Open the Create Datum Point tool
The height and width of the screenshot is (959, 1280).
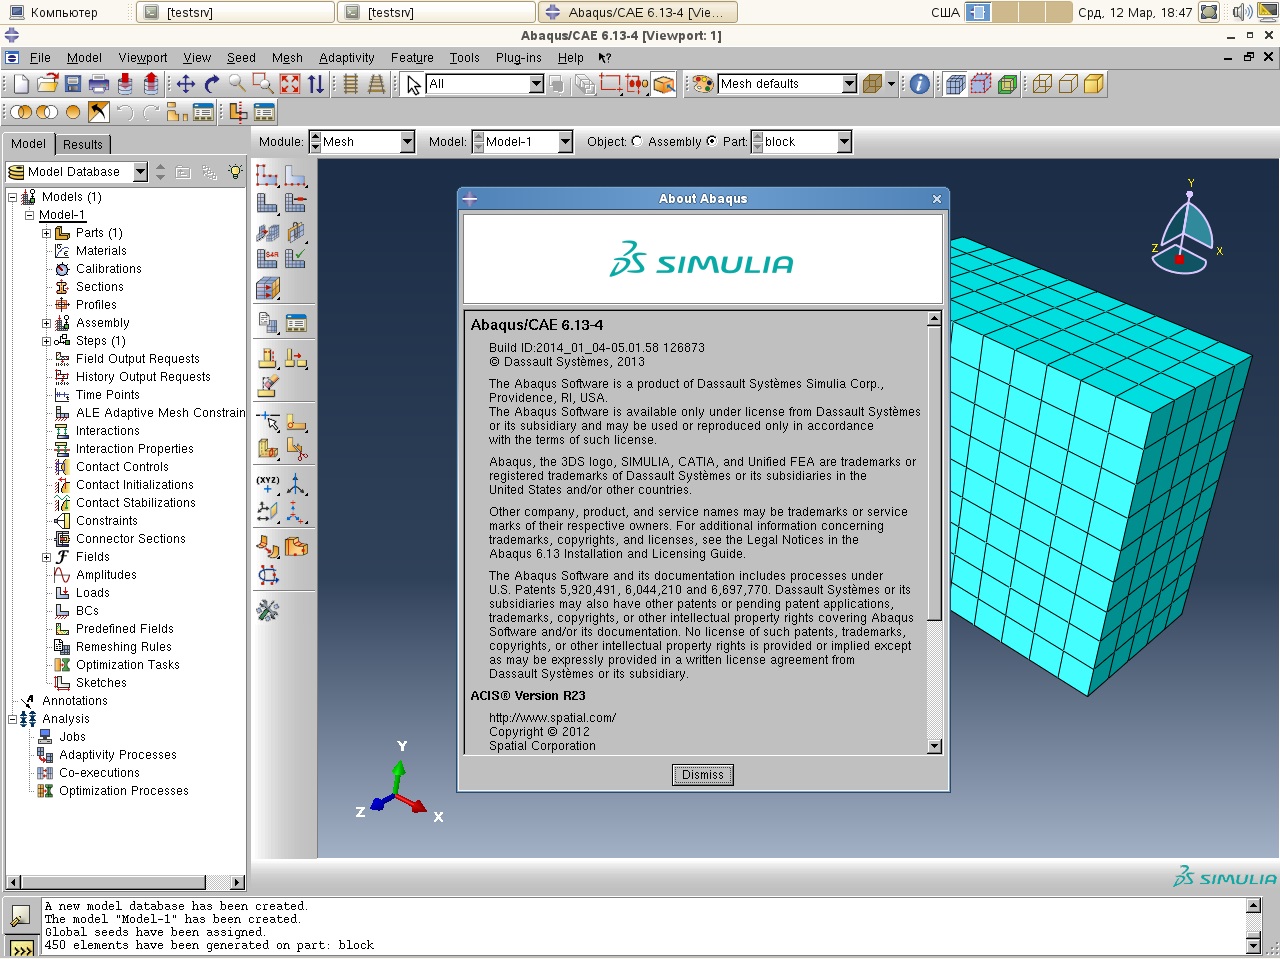[x=267, y=483]
